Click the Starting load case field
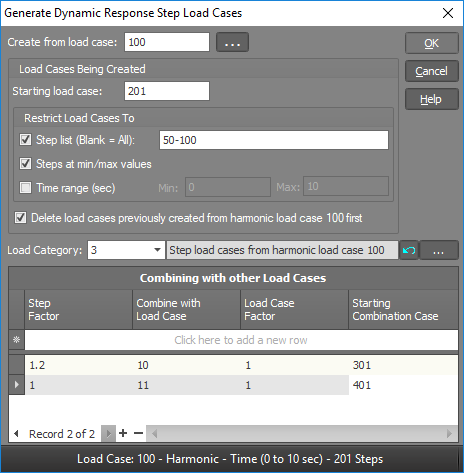Screen dimensions: 464x473 tap(167, 91)
